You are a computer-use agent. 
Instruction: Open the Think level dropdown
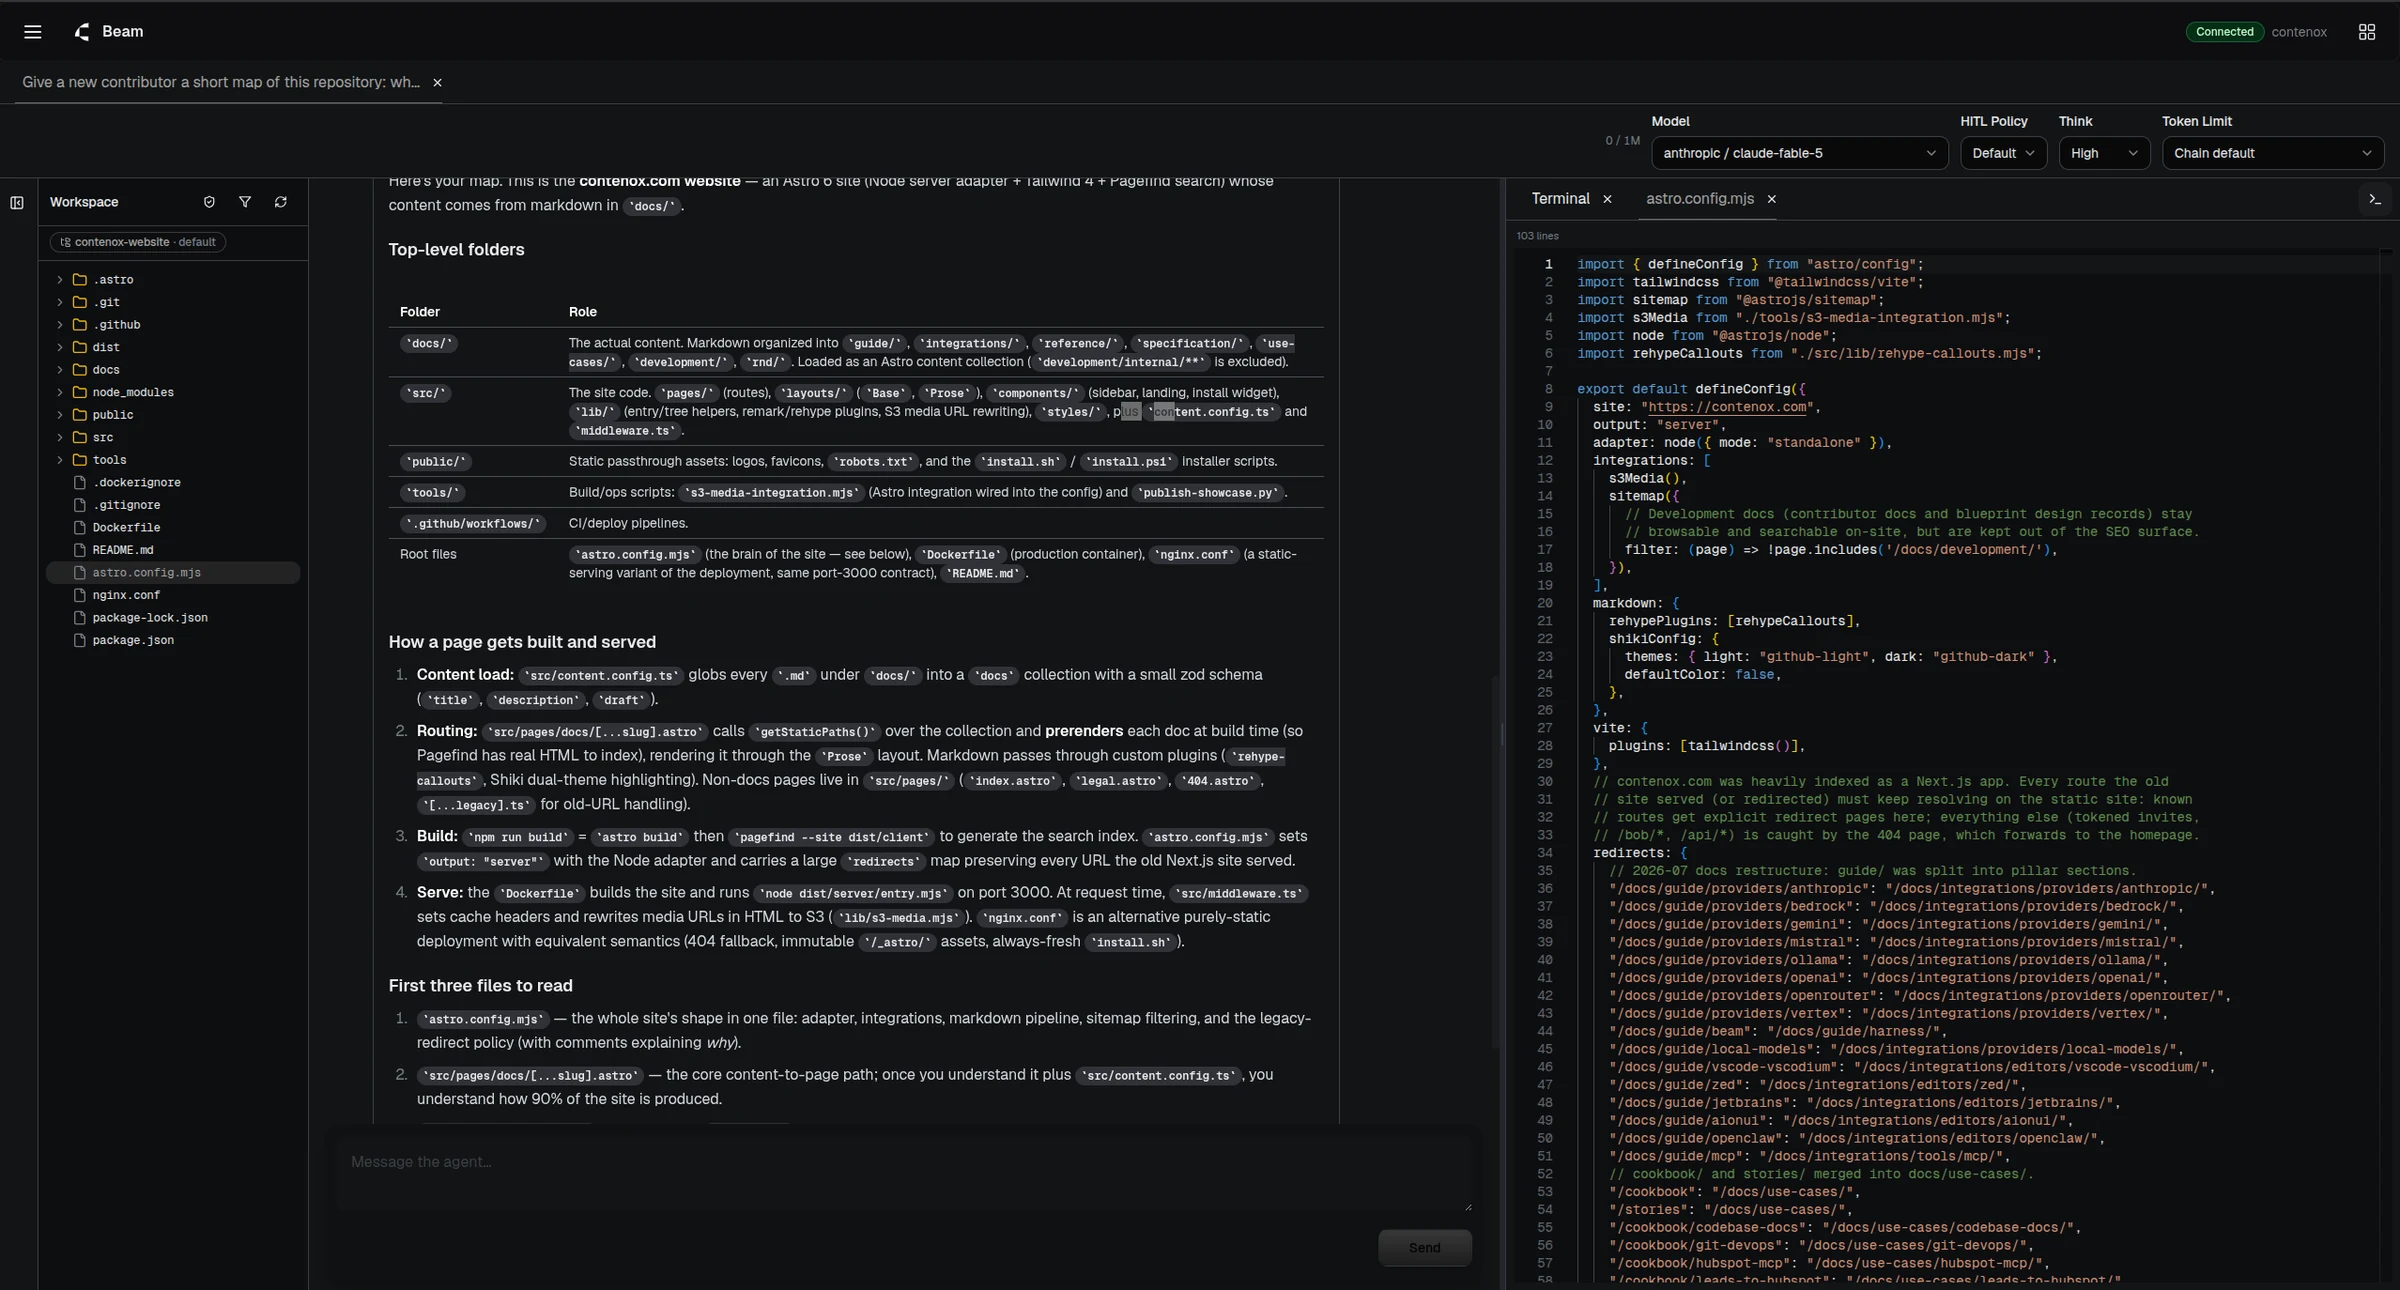click(x=2104, y=153)
